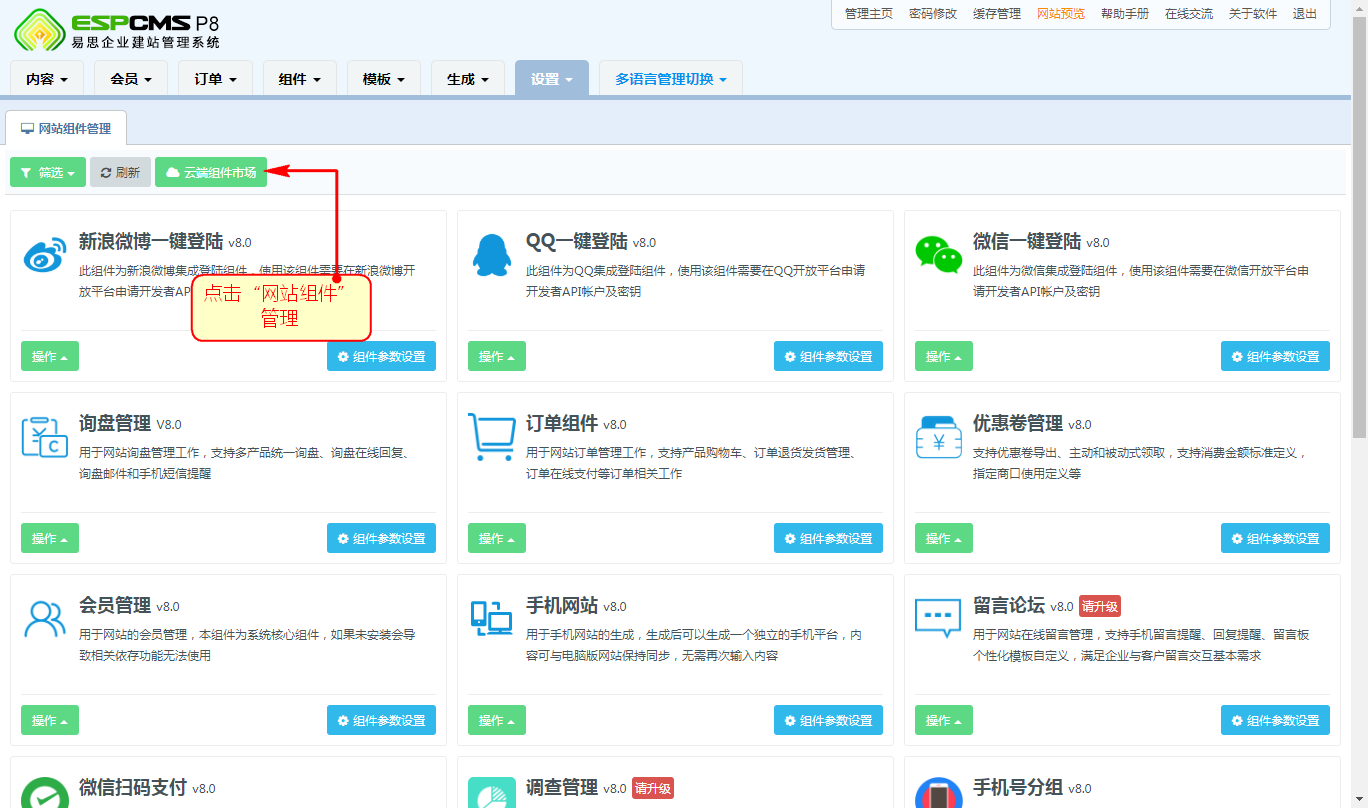Click the 订单组件 shopping cart icon
Viewport: 1368px width, 808px height.
[491, 437]
